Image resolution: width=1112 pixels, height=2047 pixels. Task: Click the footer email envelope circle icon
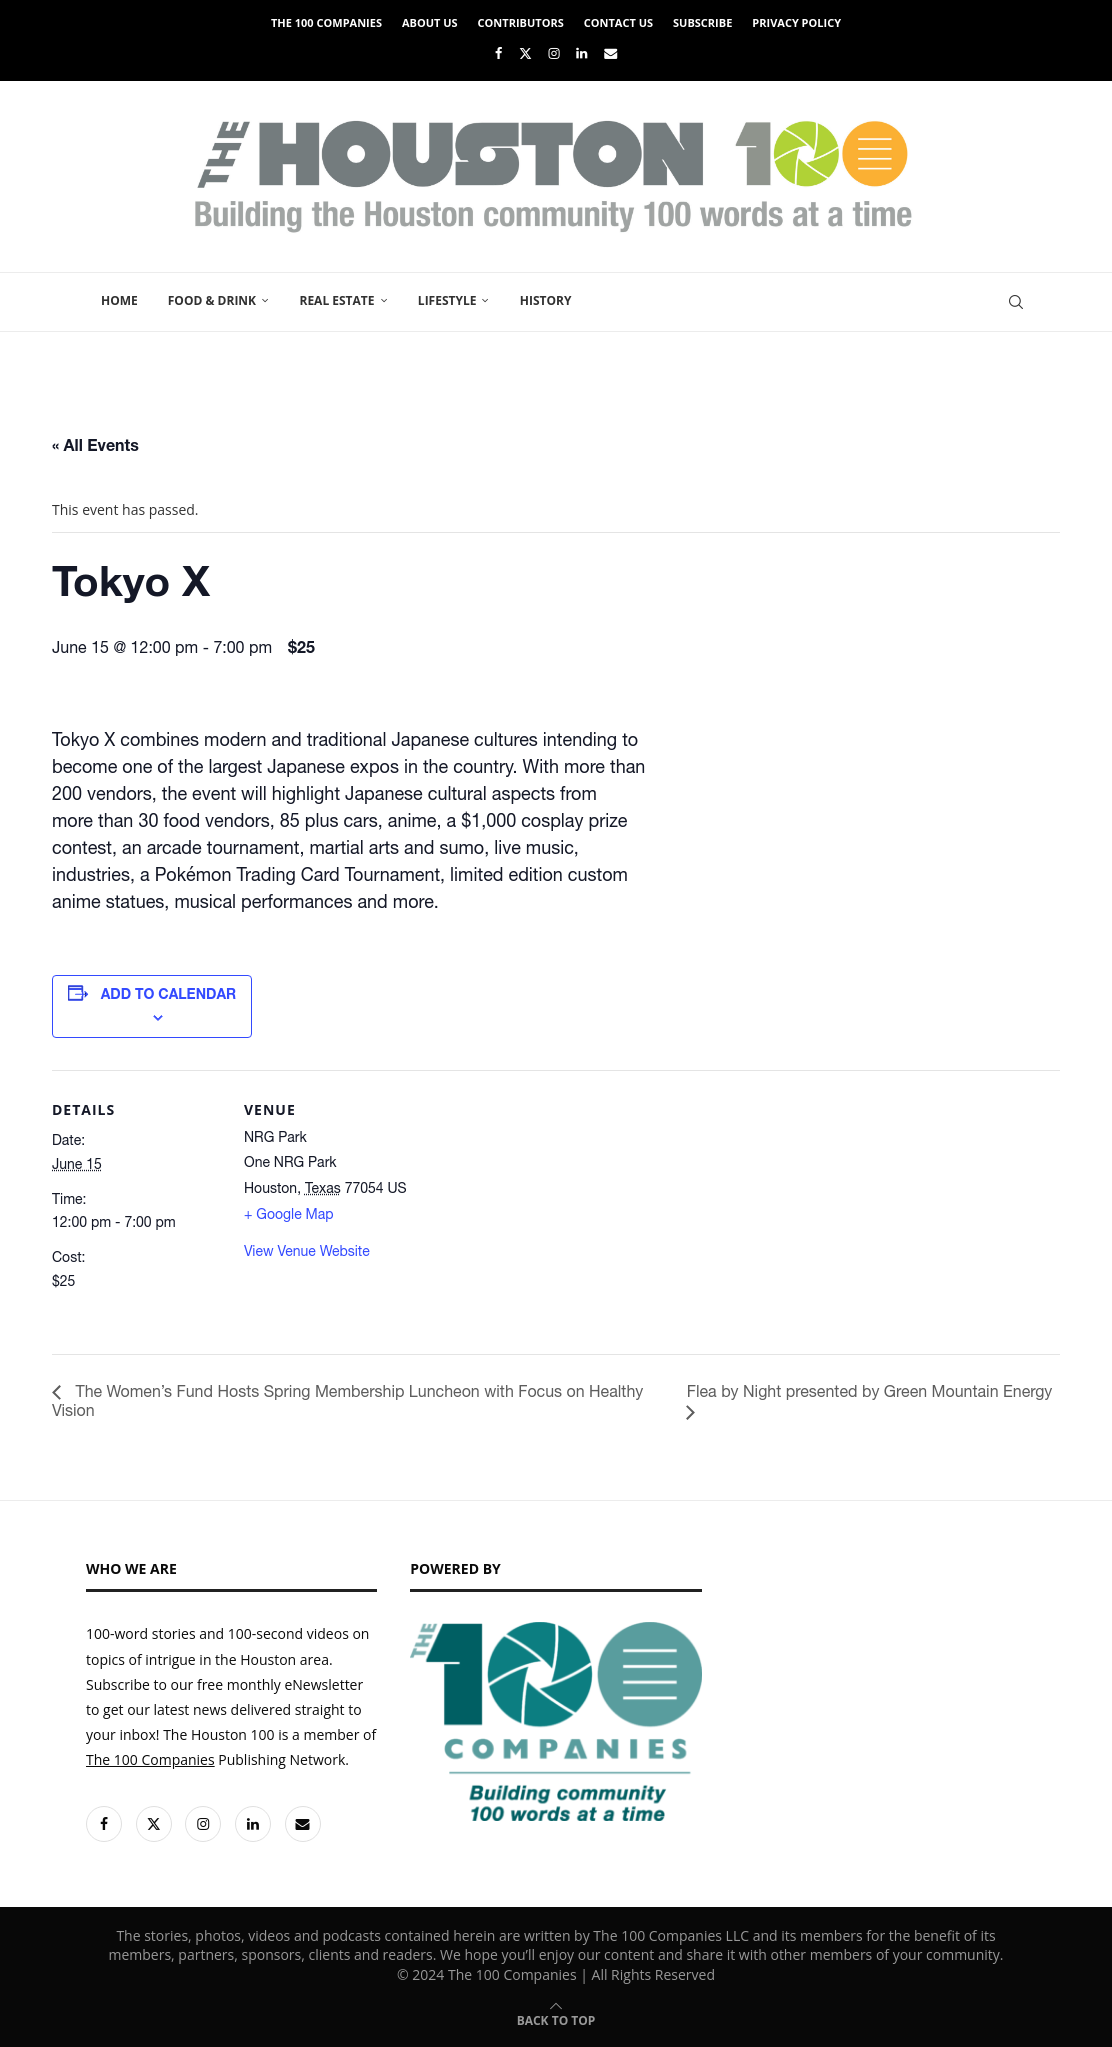point(303,1824)
